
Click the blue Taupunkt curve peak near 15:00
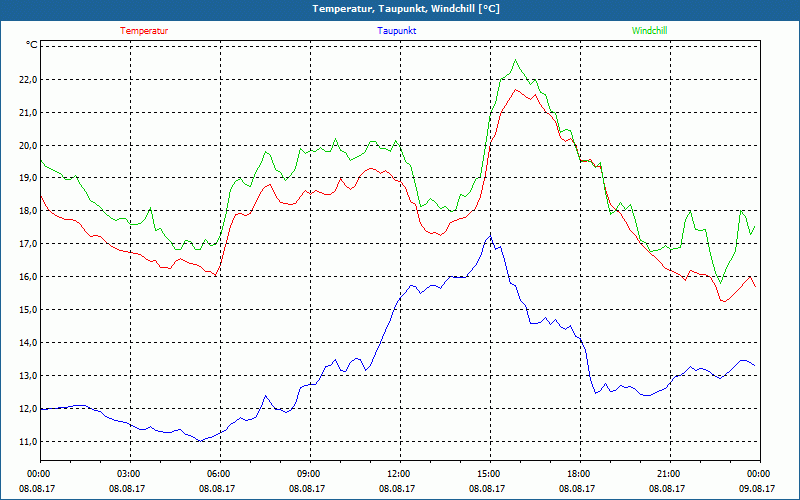pos(489,235)
